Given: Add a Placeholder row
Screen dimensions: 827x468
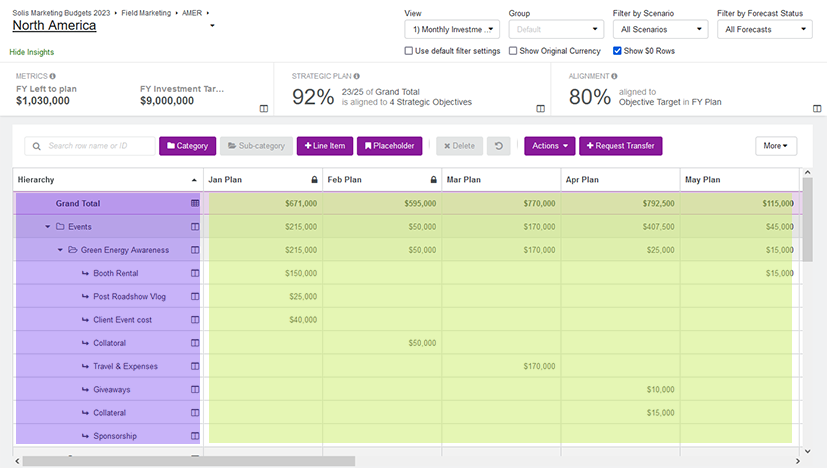Looking at the screenshot, I should click(x=389, y=146).
